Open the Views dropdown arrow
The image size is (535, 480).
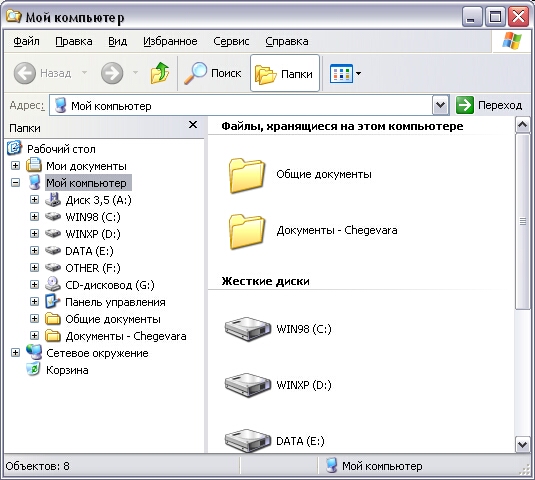tap(358, 73)
